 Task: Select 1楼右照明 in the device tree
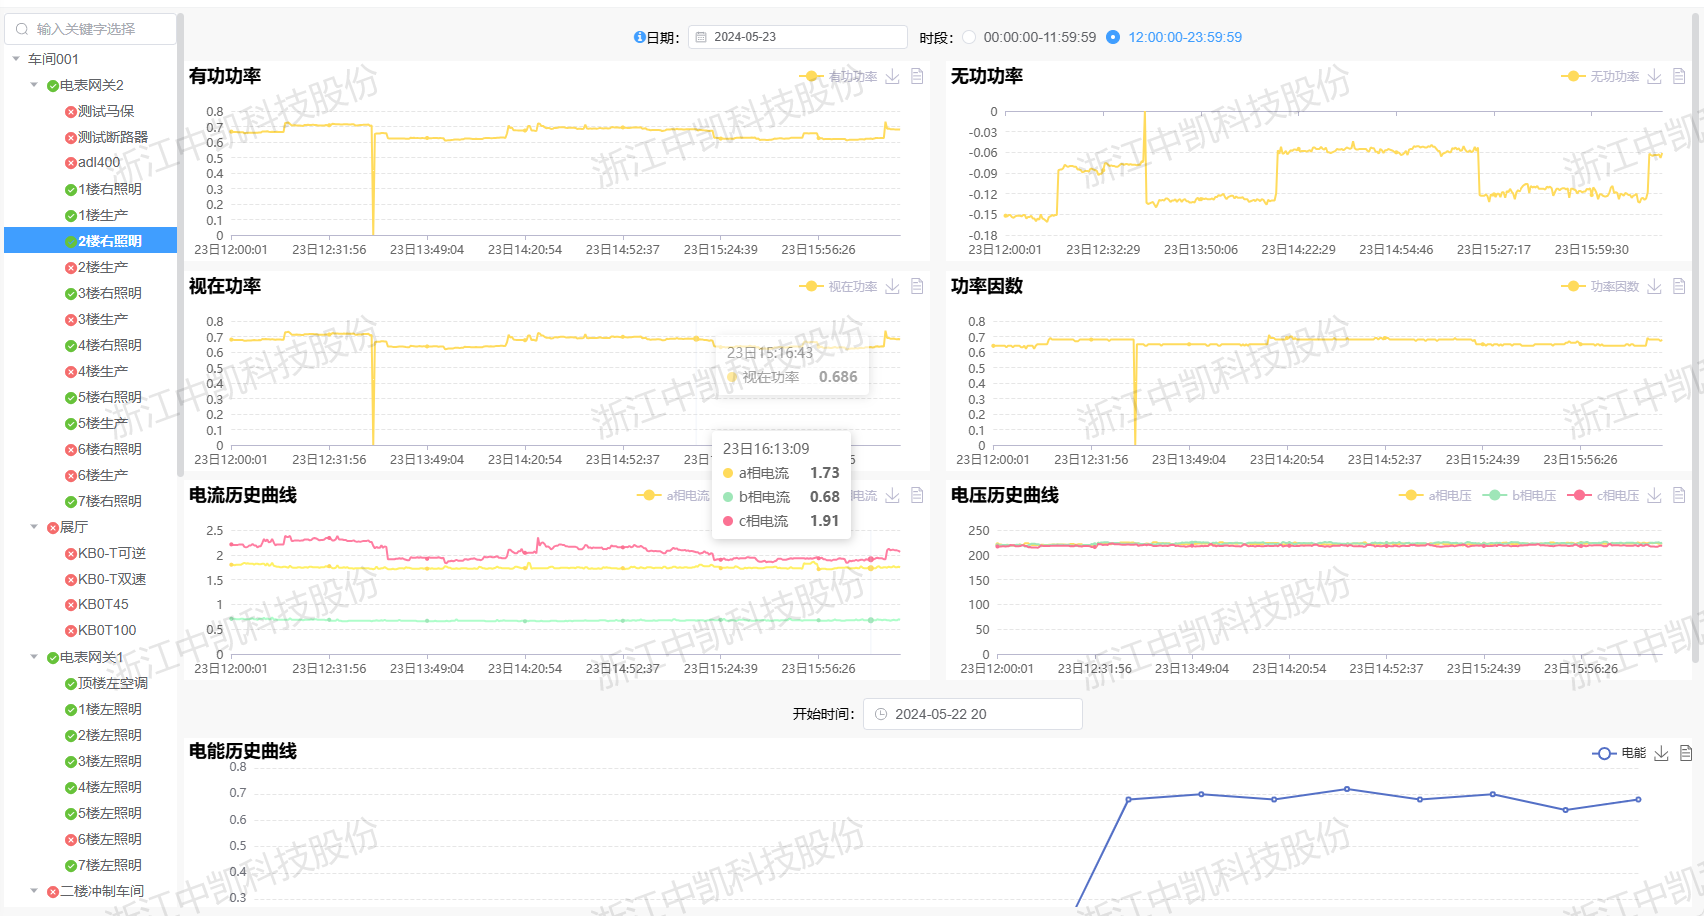[109, 189]
